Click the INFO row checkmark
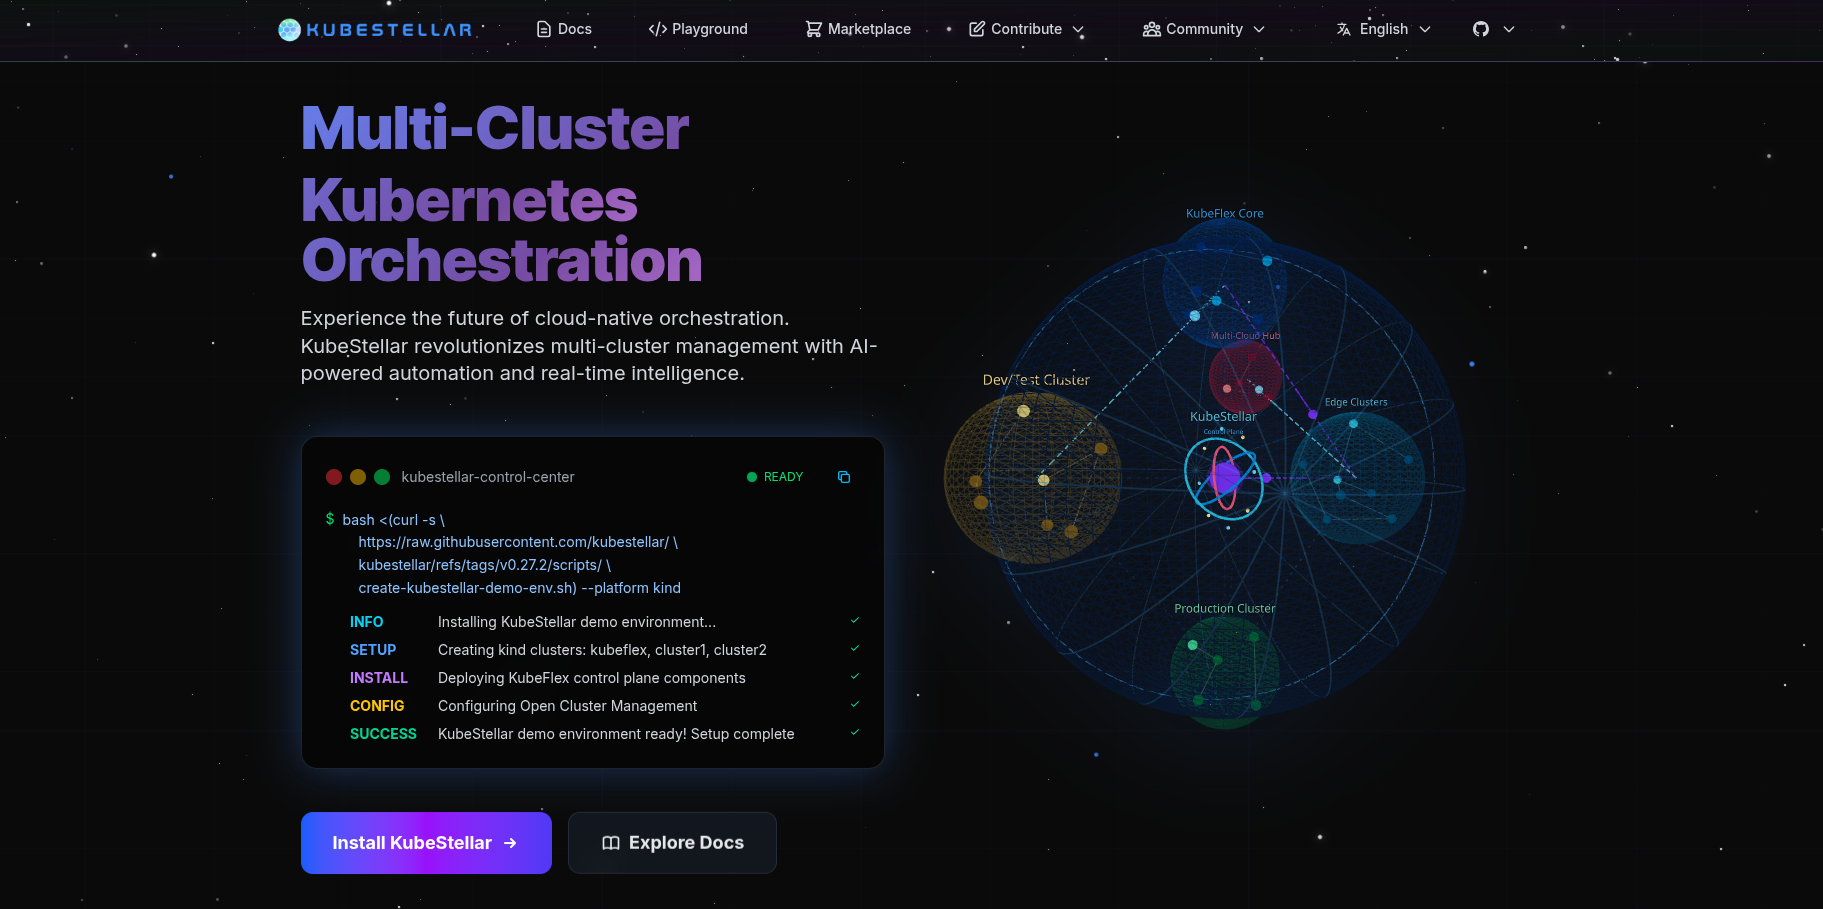This screenshot has height=909, width=1823. pyautogui.click(x=855, y=621)
